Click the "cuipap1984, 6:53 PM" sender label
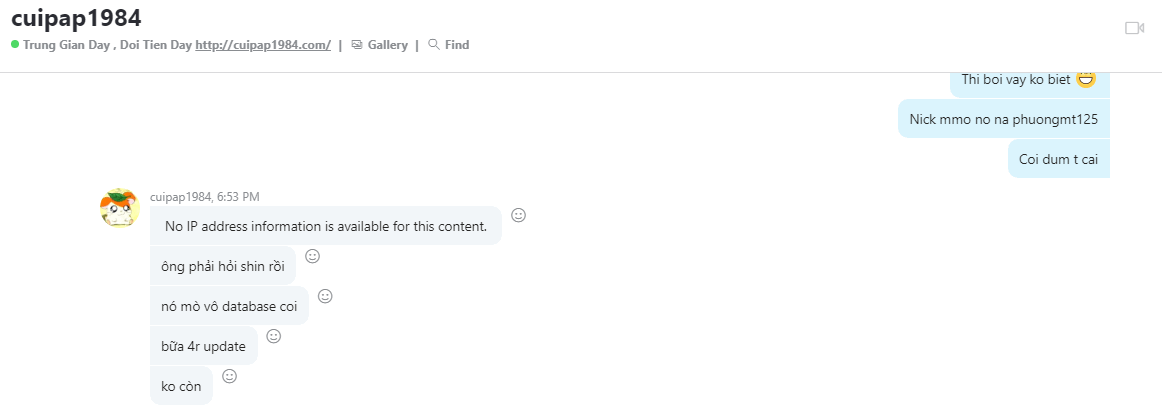 204,197
